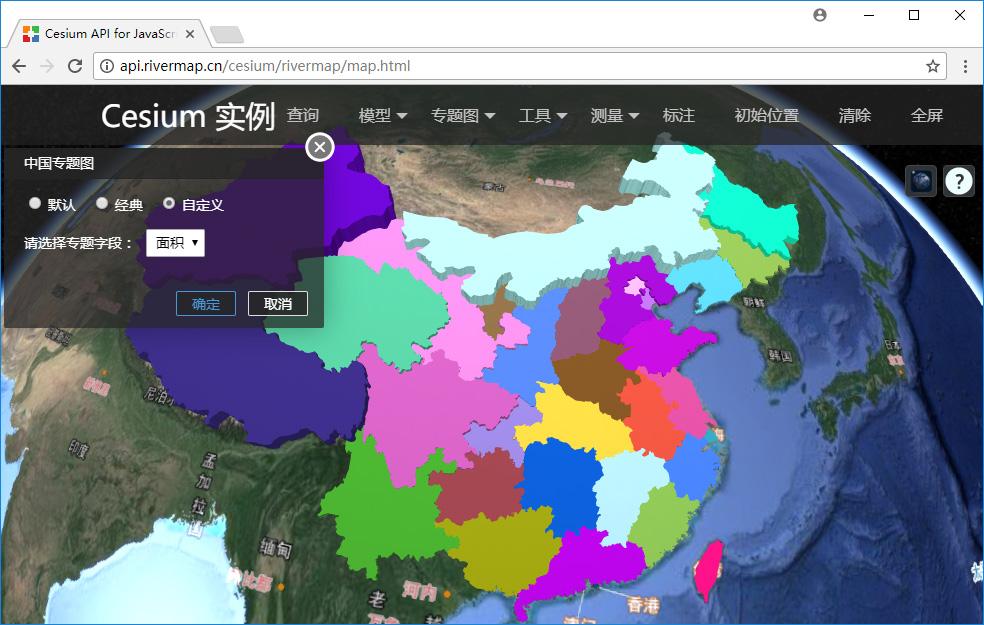The height and width of the screenshot is (625, 984).
Task: Select the Cesium API for JavaScript tab
Action: 107,34
